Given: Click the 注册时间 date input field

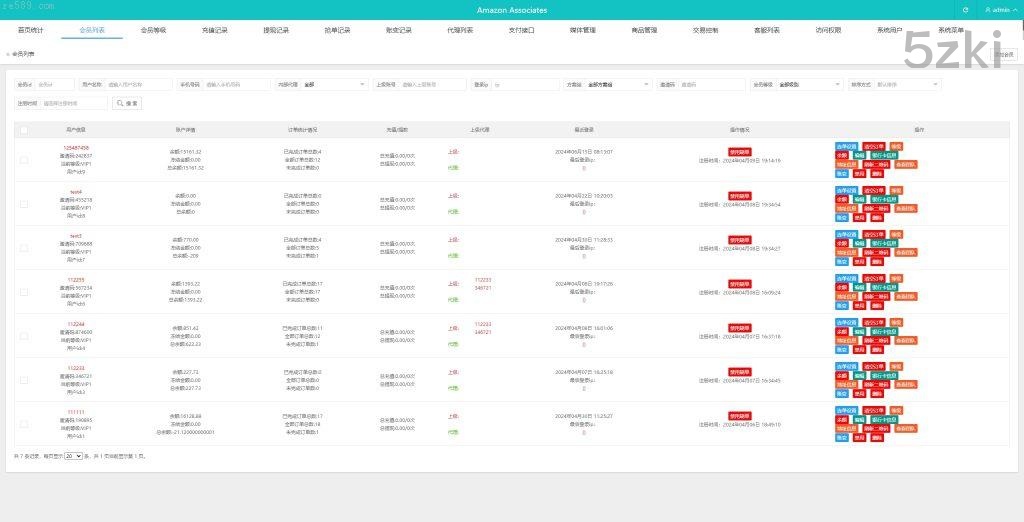Looking at the screenshot, I should [73, 103].
